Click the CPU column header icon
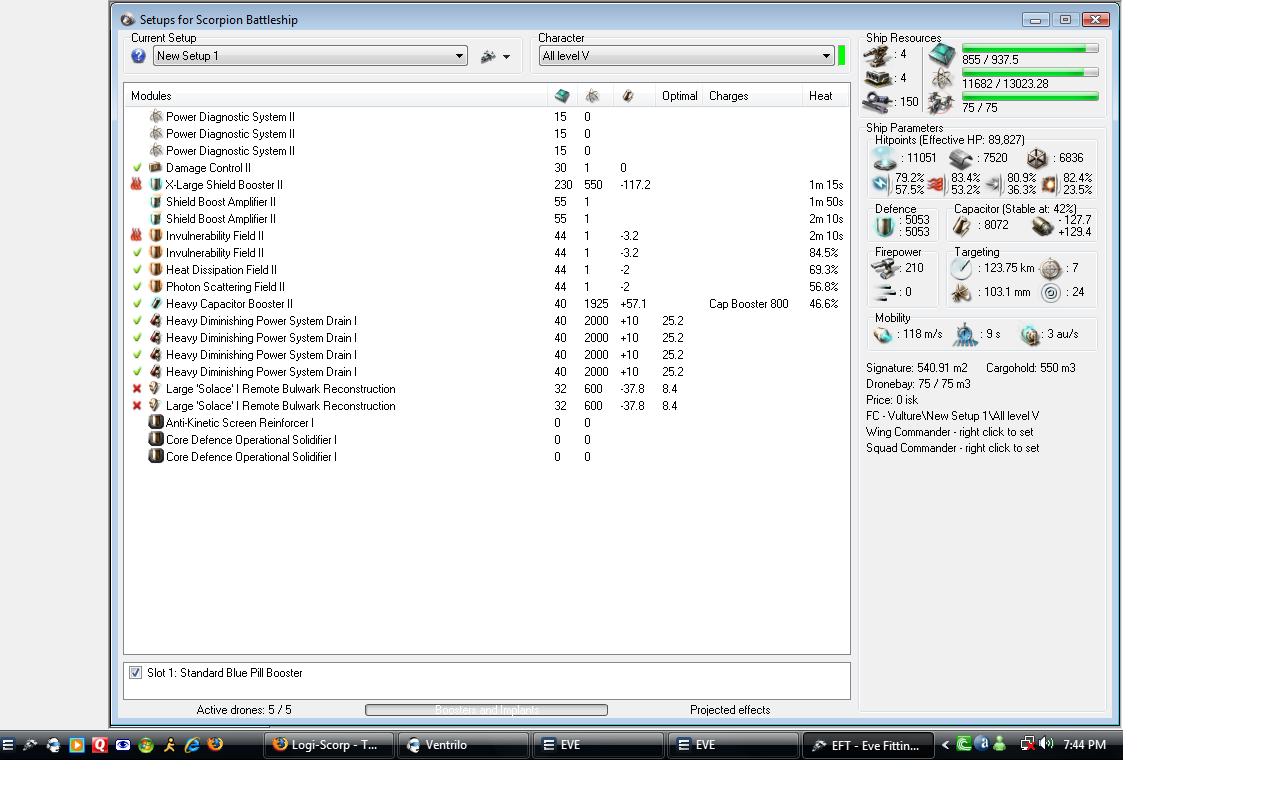1280x800 pixels. (x=562, y=96)
